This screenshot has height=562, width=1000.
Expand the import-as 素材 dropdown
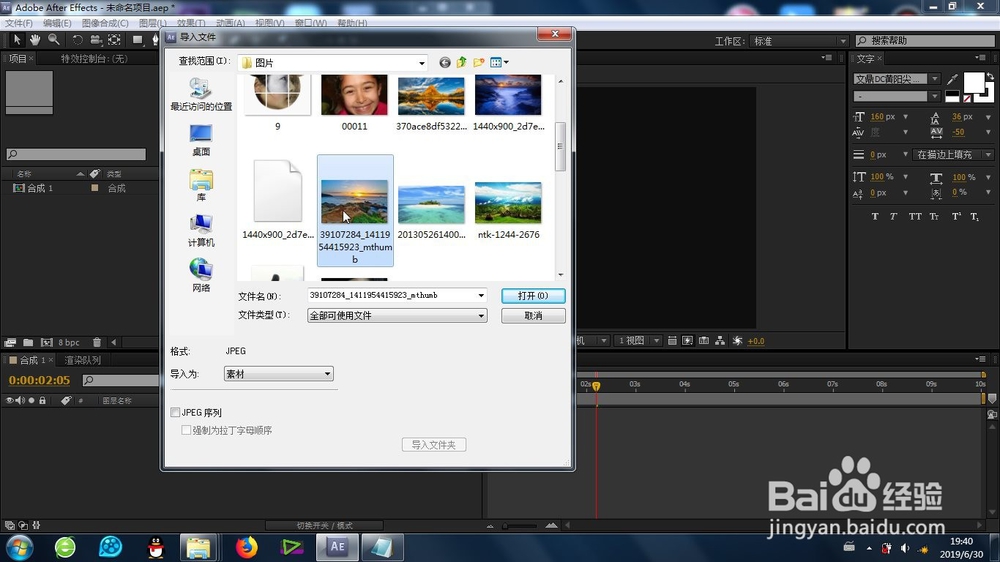(279, 374)
